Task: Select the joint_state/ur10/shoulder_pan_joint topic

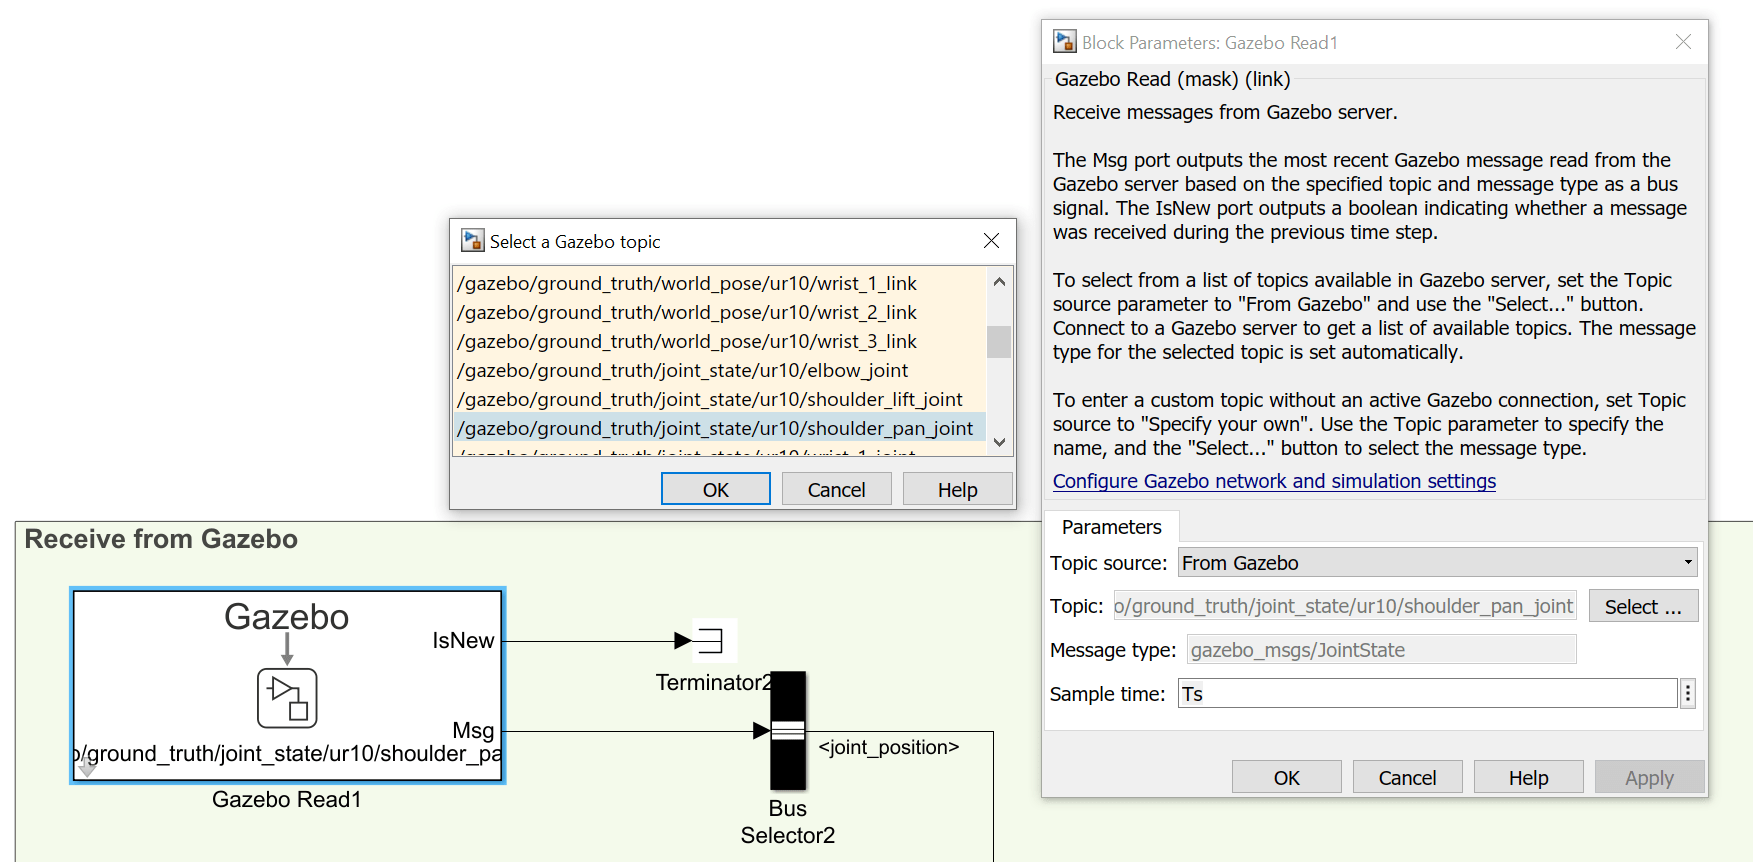Action: 720,428
